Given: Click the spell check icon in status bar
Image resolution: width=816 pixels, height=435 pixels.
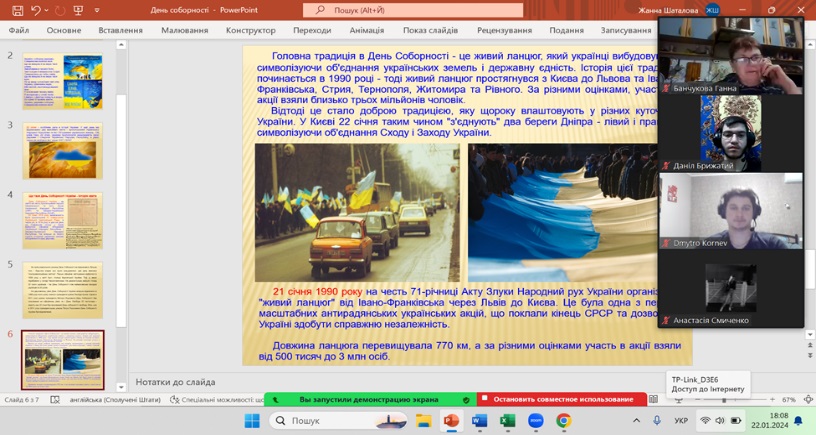Looking at the screenshot, I should 55,400.
